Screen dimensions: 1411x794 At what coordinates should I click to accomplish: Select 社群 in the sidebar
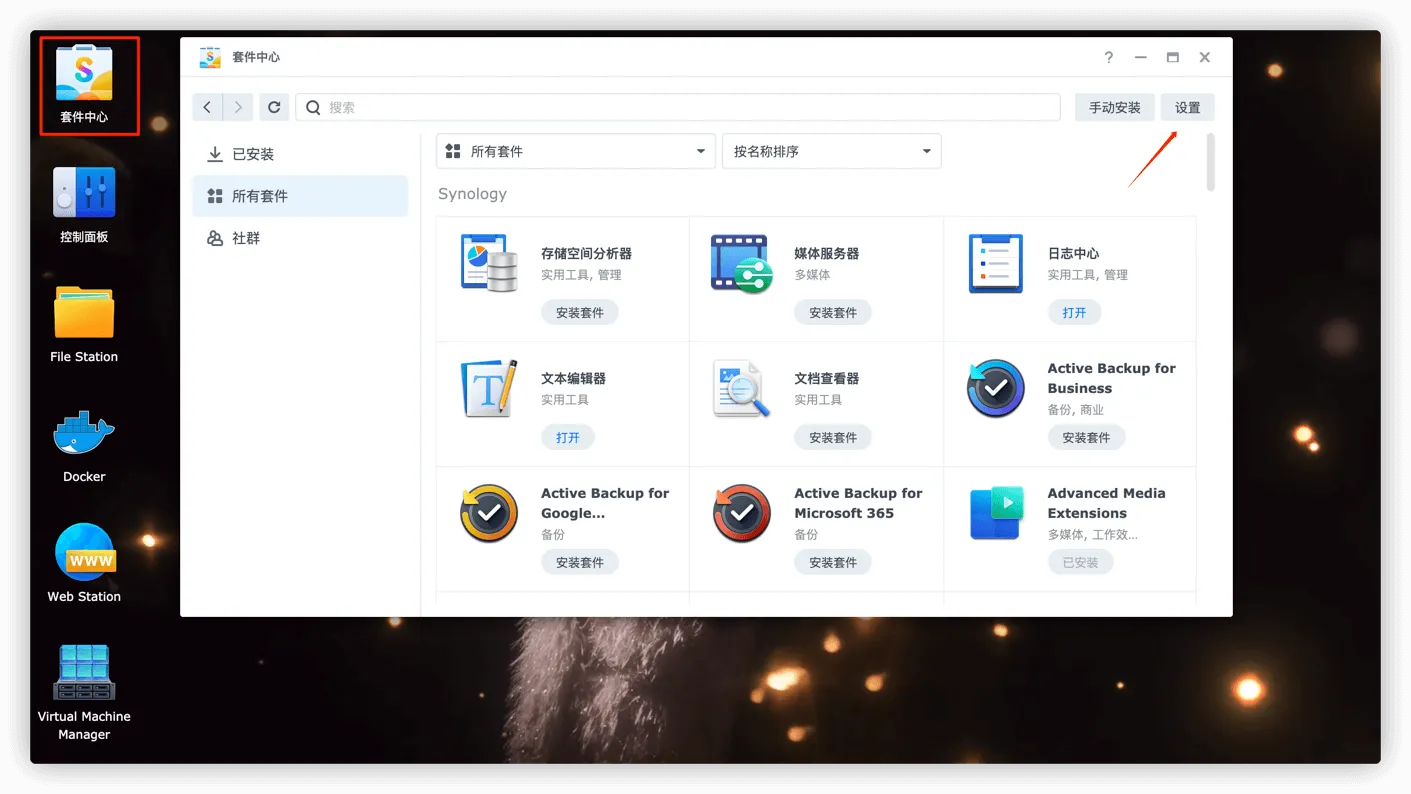(300, 238)
